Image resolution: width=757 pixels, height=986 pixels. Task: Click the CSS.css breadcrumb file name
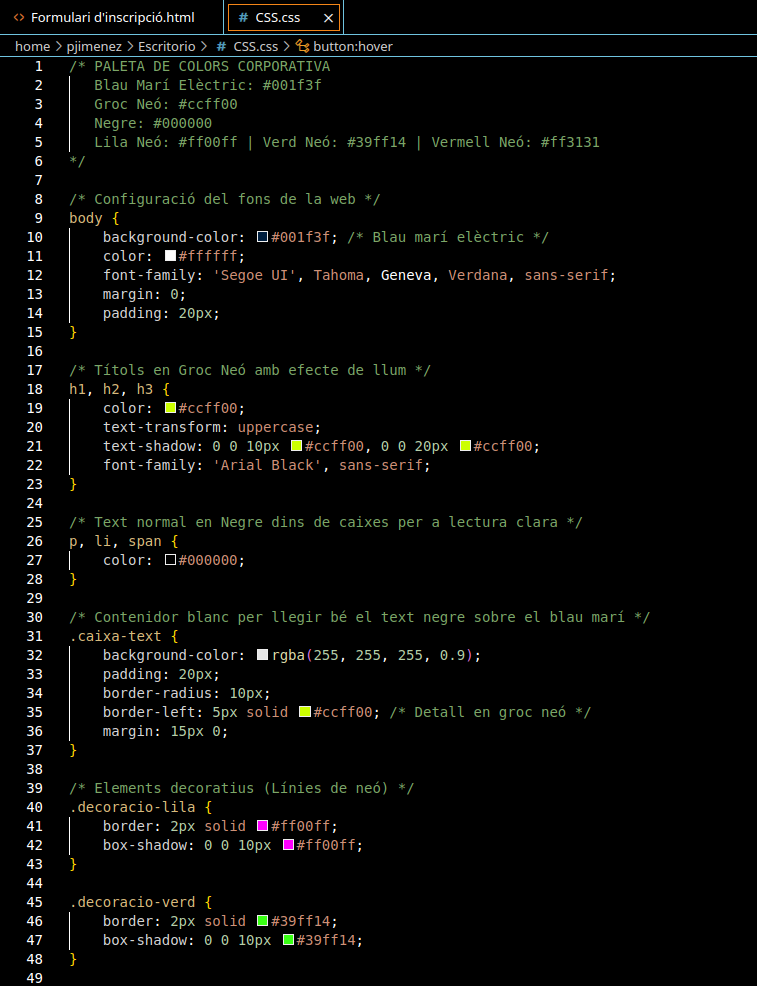[255, 46]
